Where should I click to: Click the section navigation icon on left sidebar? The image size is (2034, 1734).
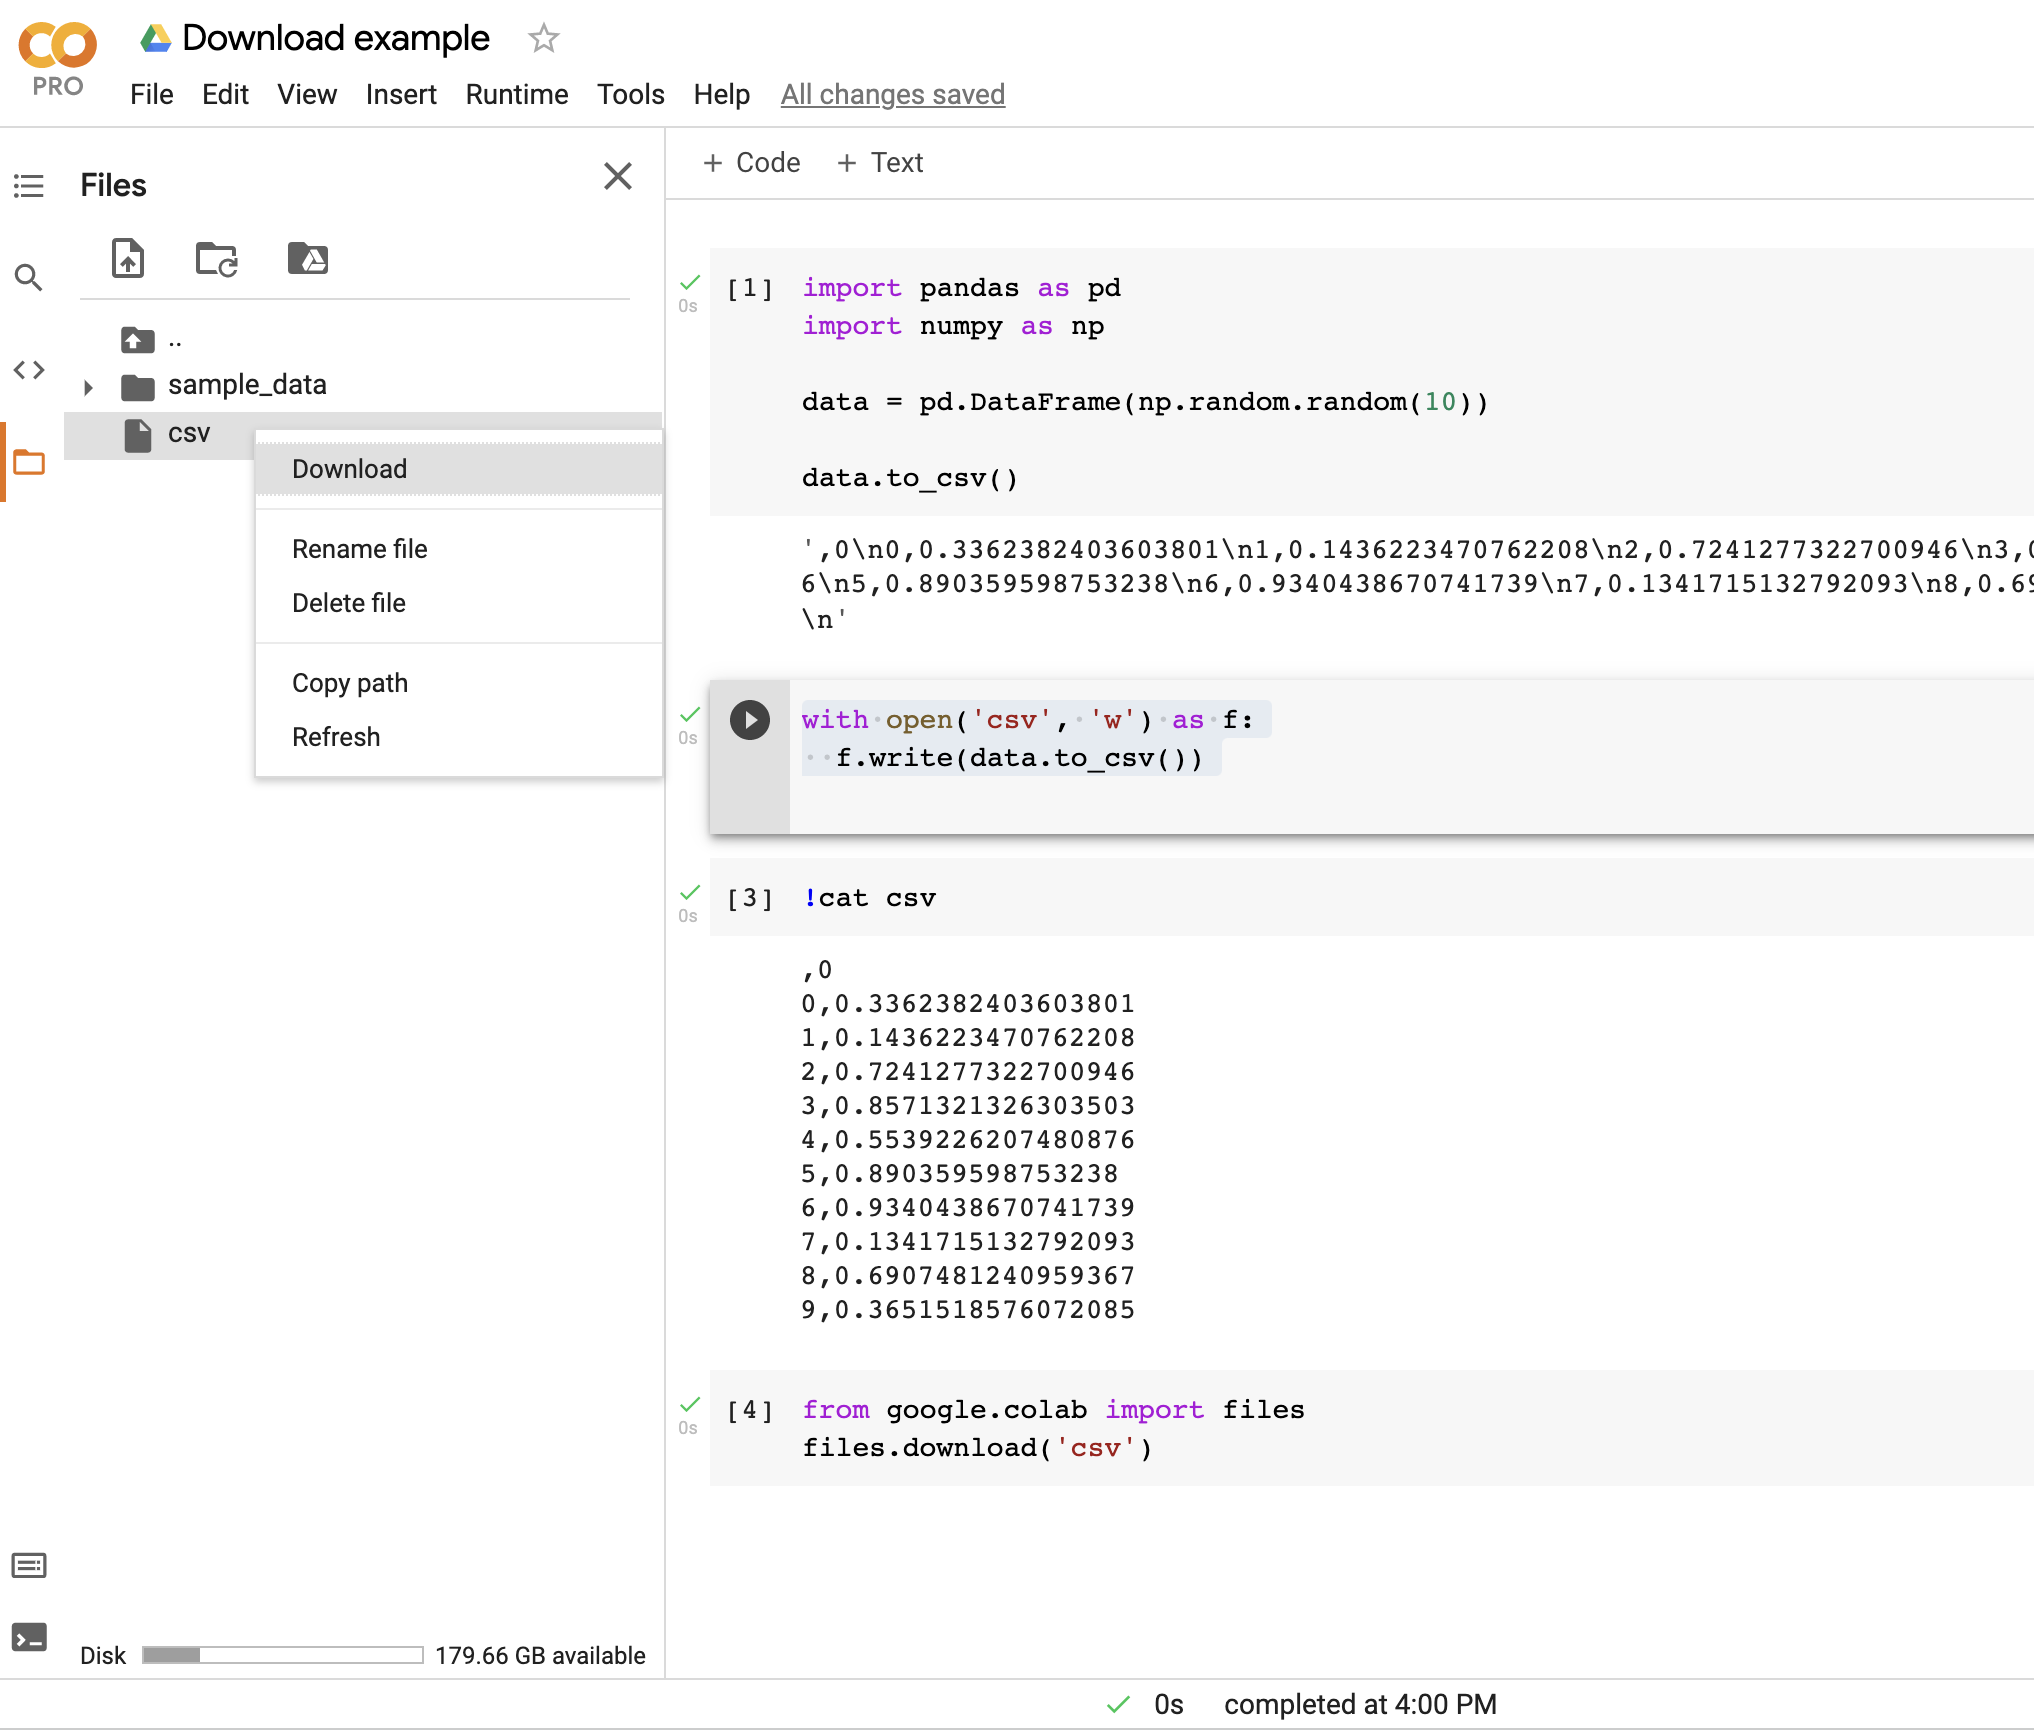(29, 184)
